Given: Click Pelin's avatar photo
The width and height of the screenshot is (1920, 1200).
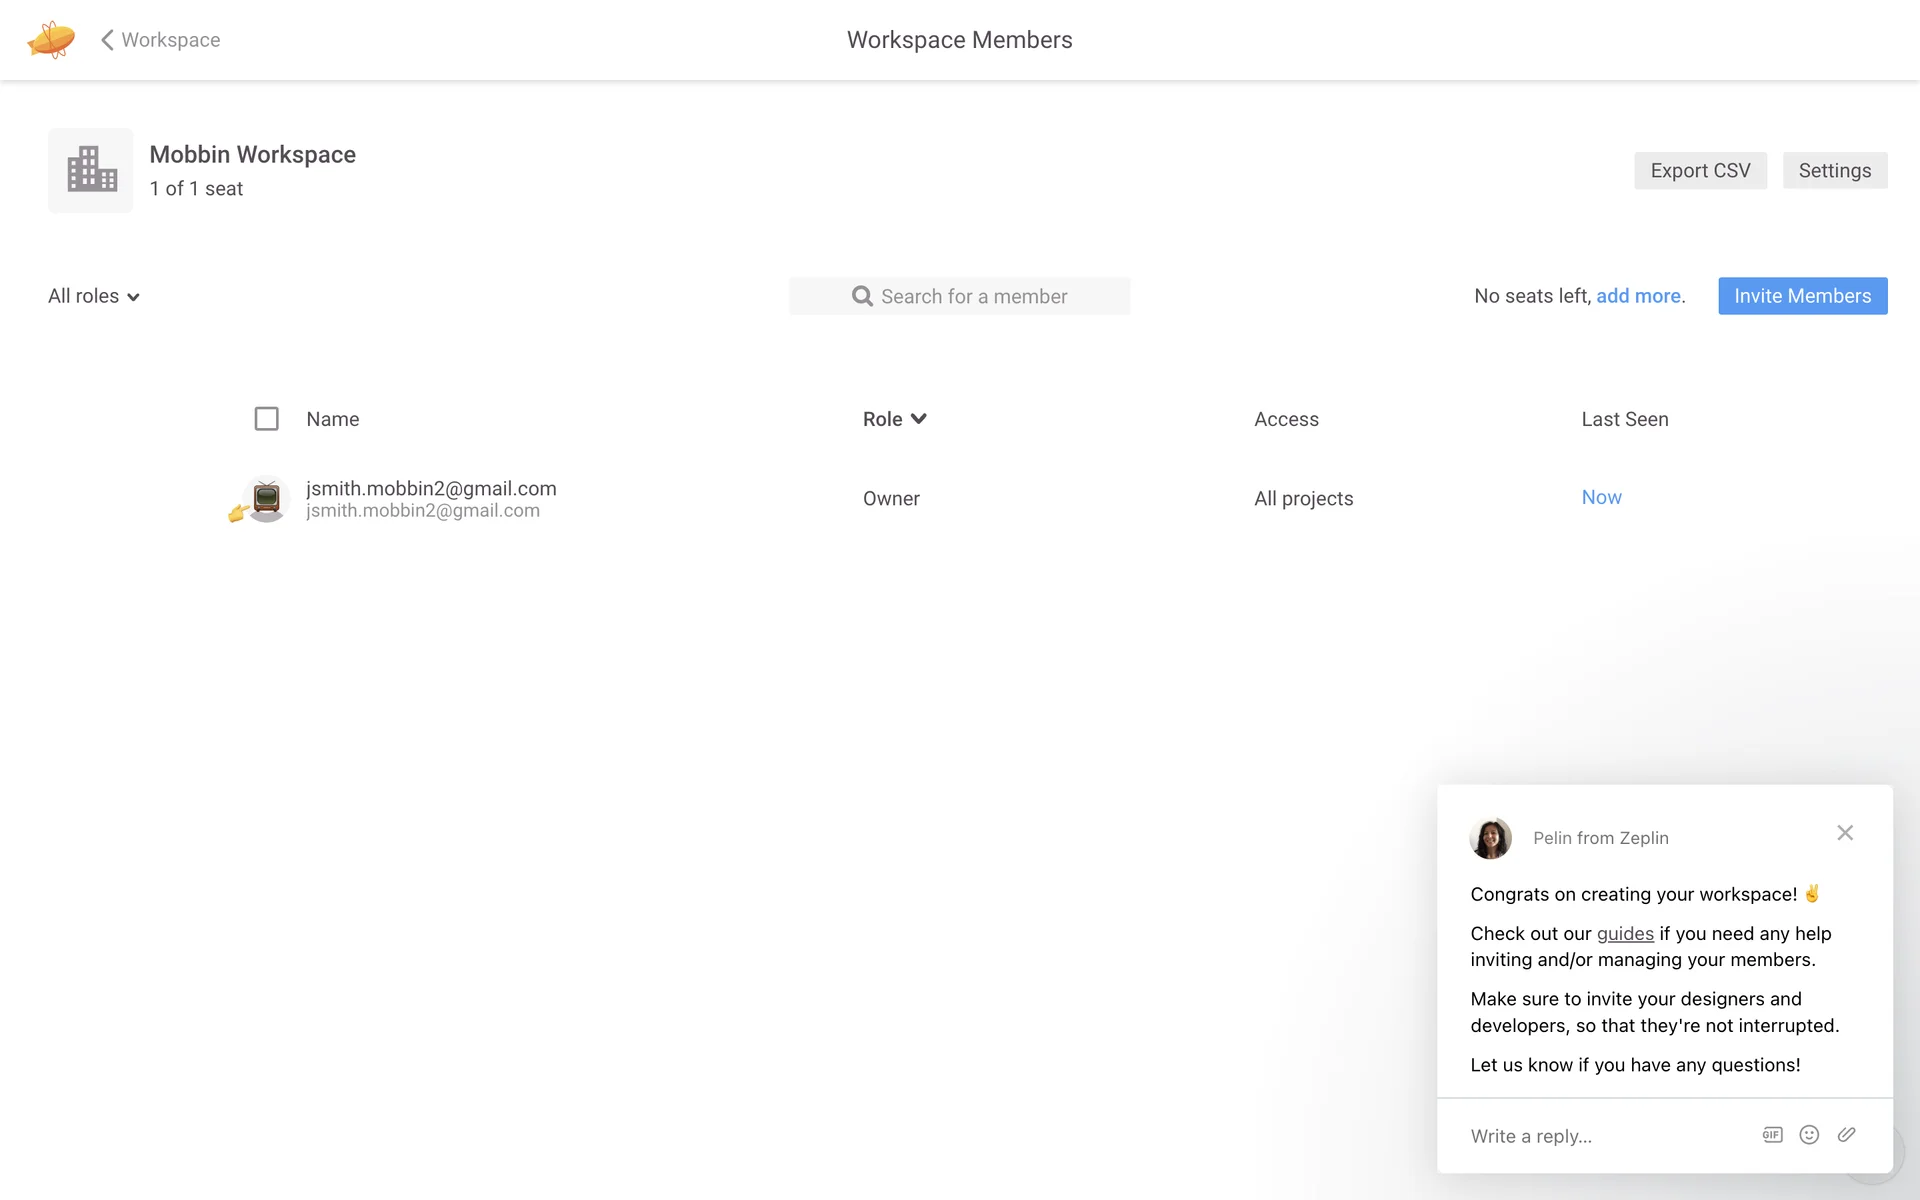Looking at the screenshot, I should coord(1490,838).
